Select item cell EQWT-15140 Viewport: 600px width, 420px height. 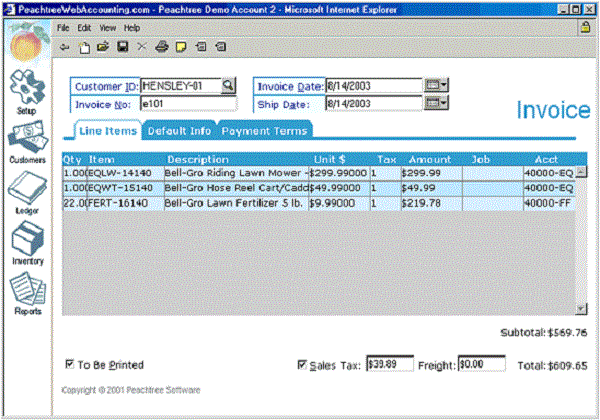[x=126, y=188]
